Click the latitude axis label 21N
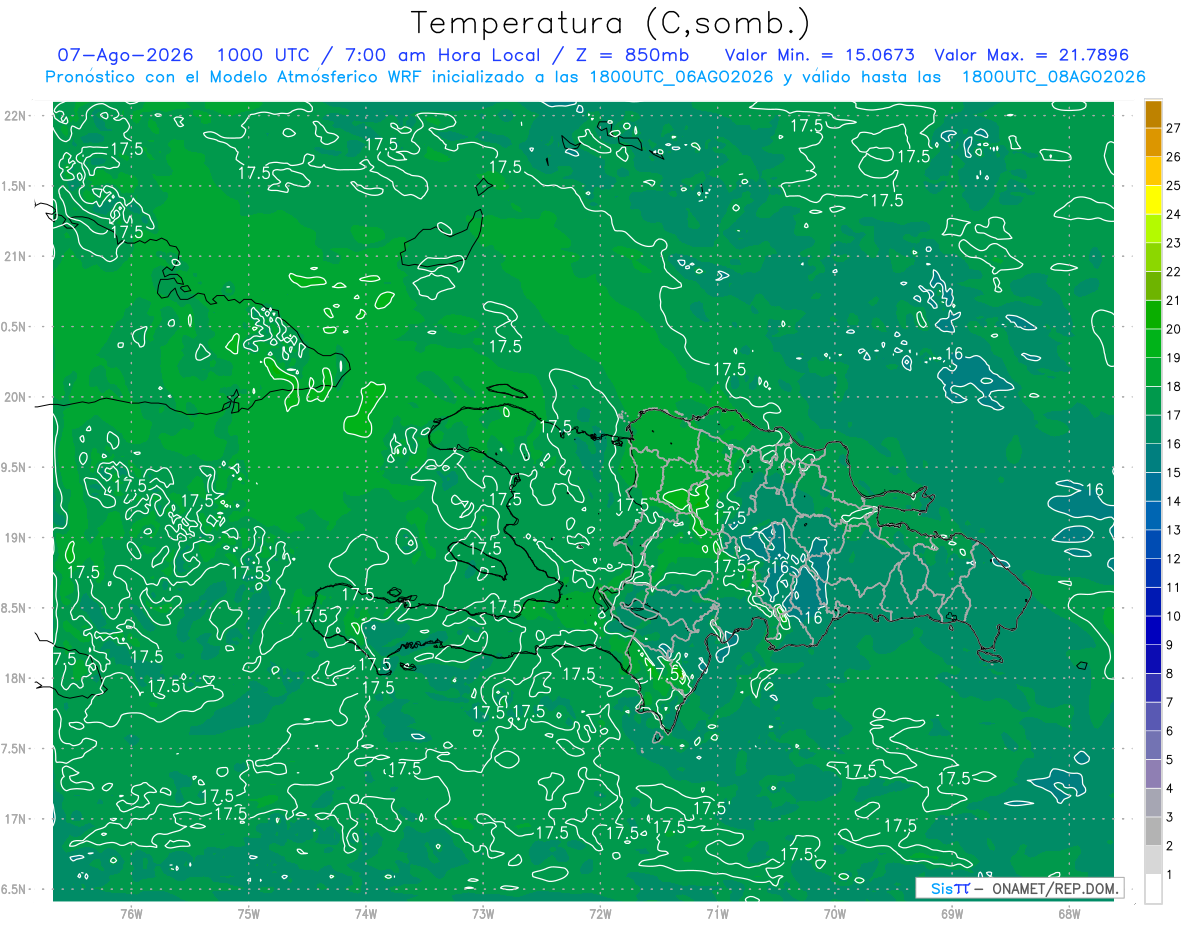The height and width of the screenshot is (927, 1200). pos(16,257)
